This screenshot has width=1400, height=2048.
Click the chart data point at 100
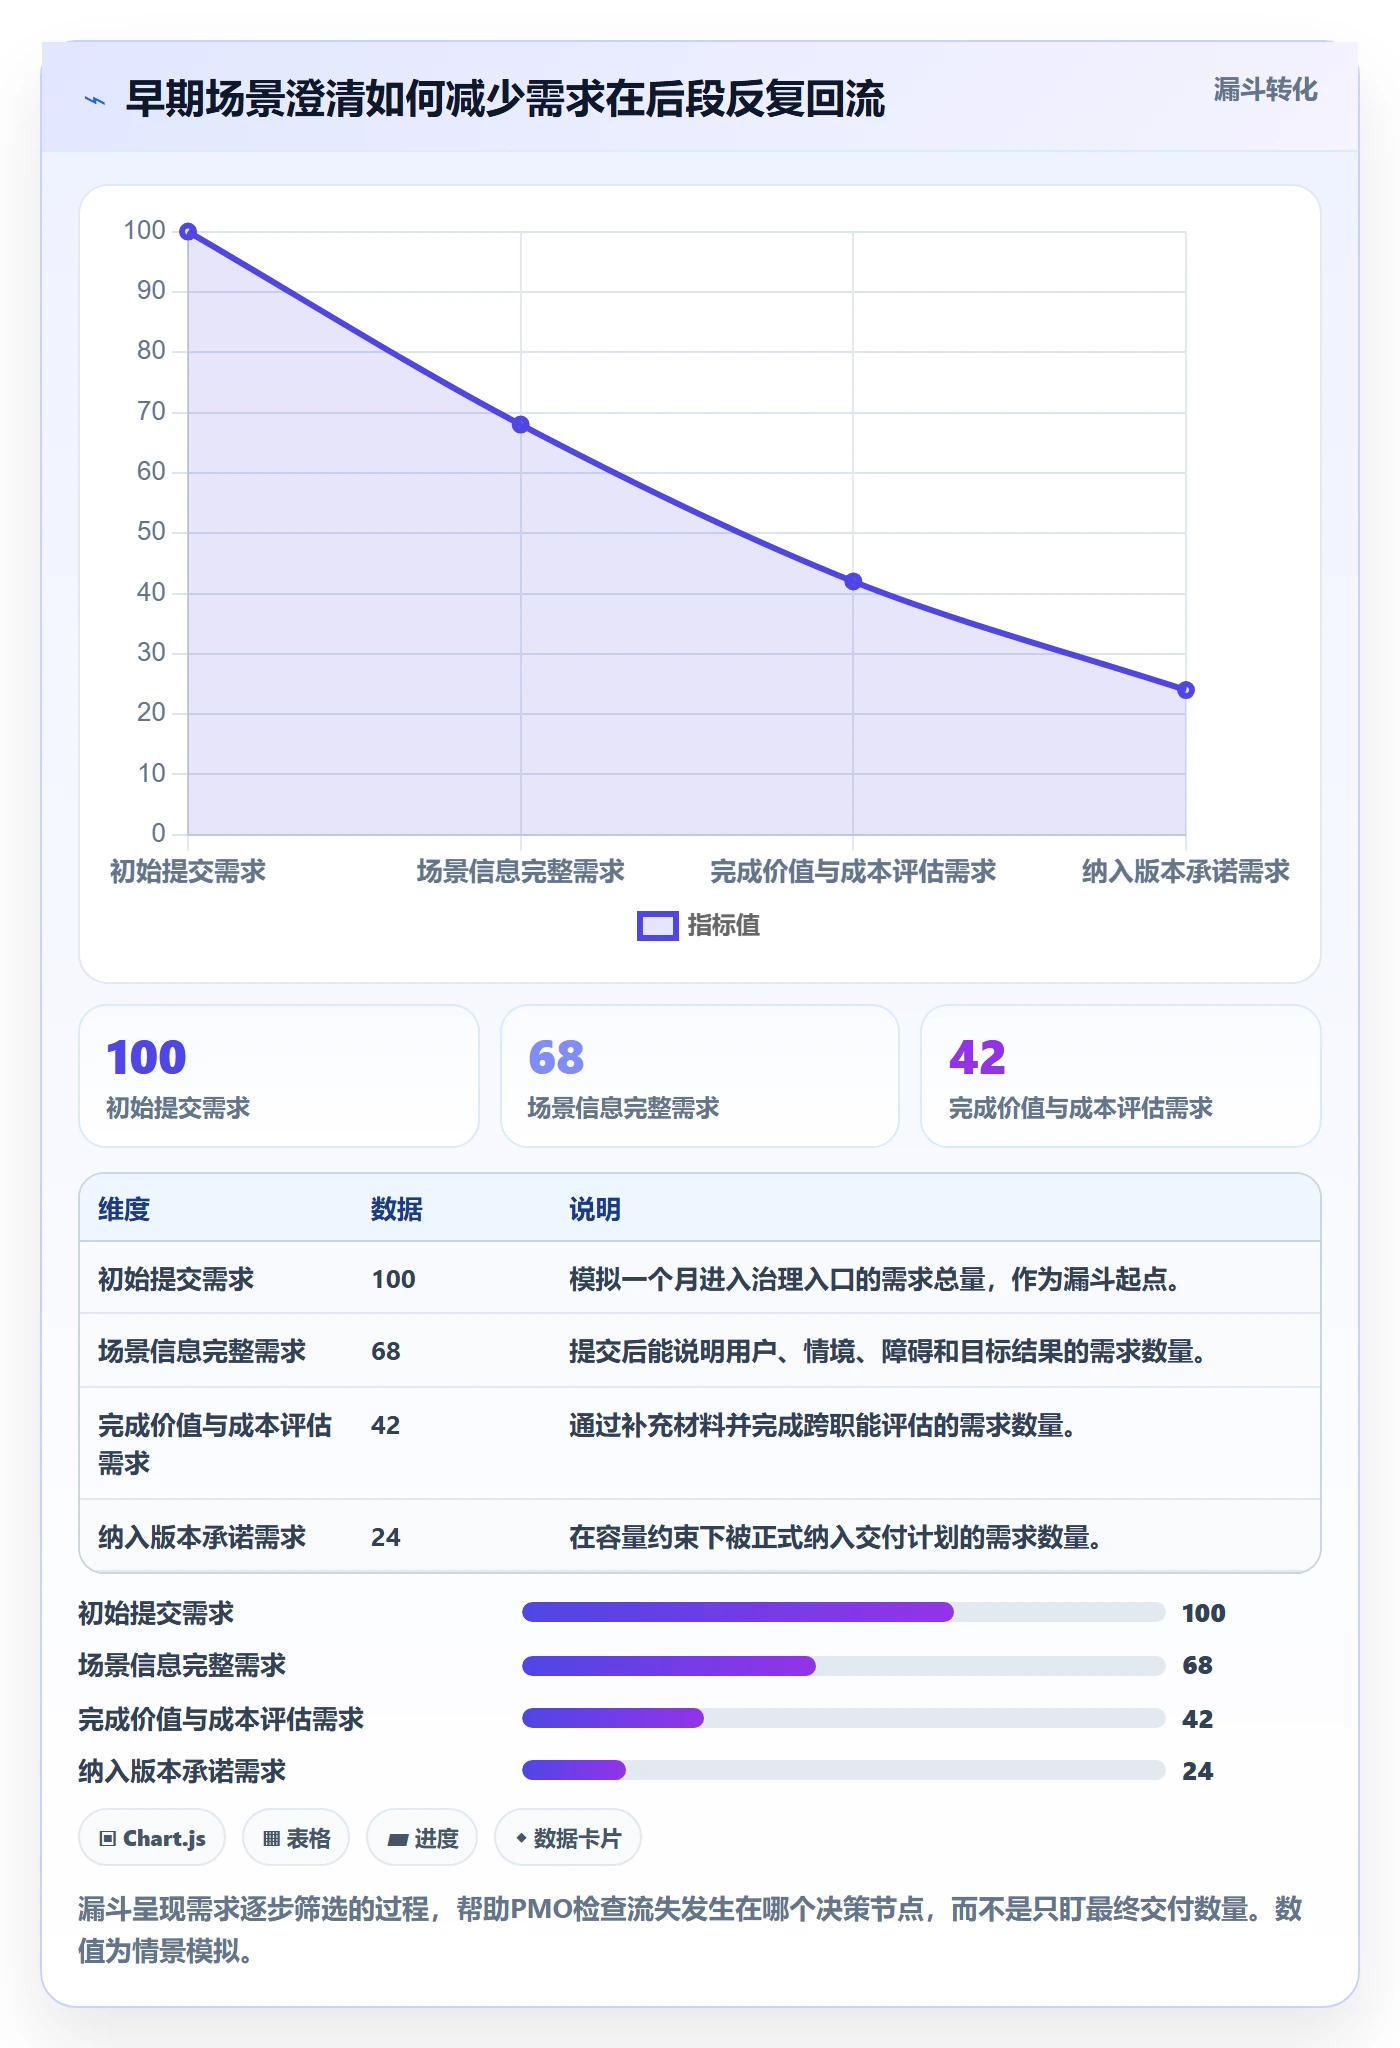point(188,232)
